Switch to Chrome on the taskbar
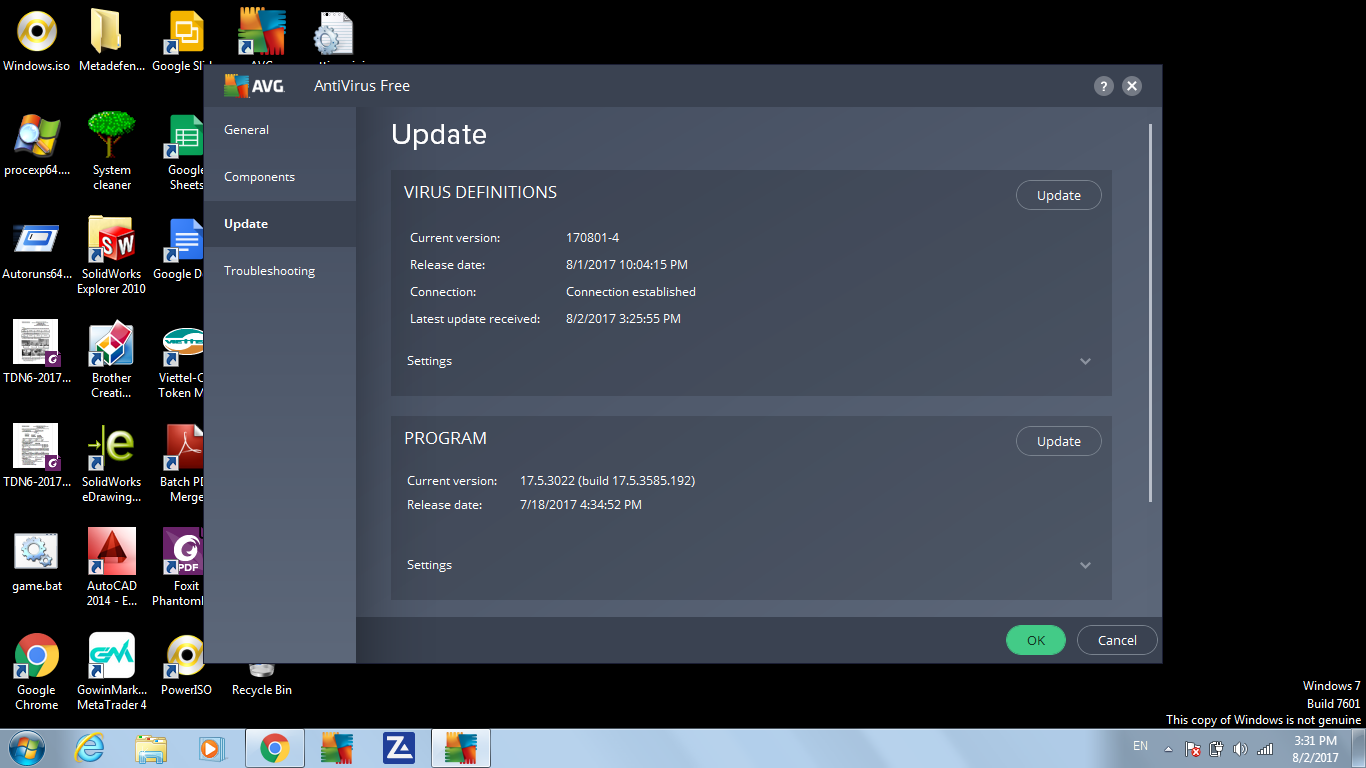The width and height of the screenshot is (1366, 768). (275, 748)
